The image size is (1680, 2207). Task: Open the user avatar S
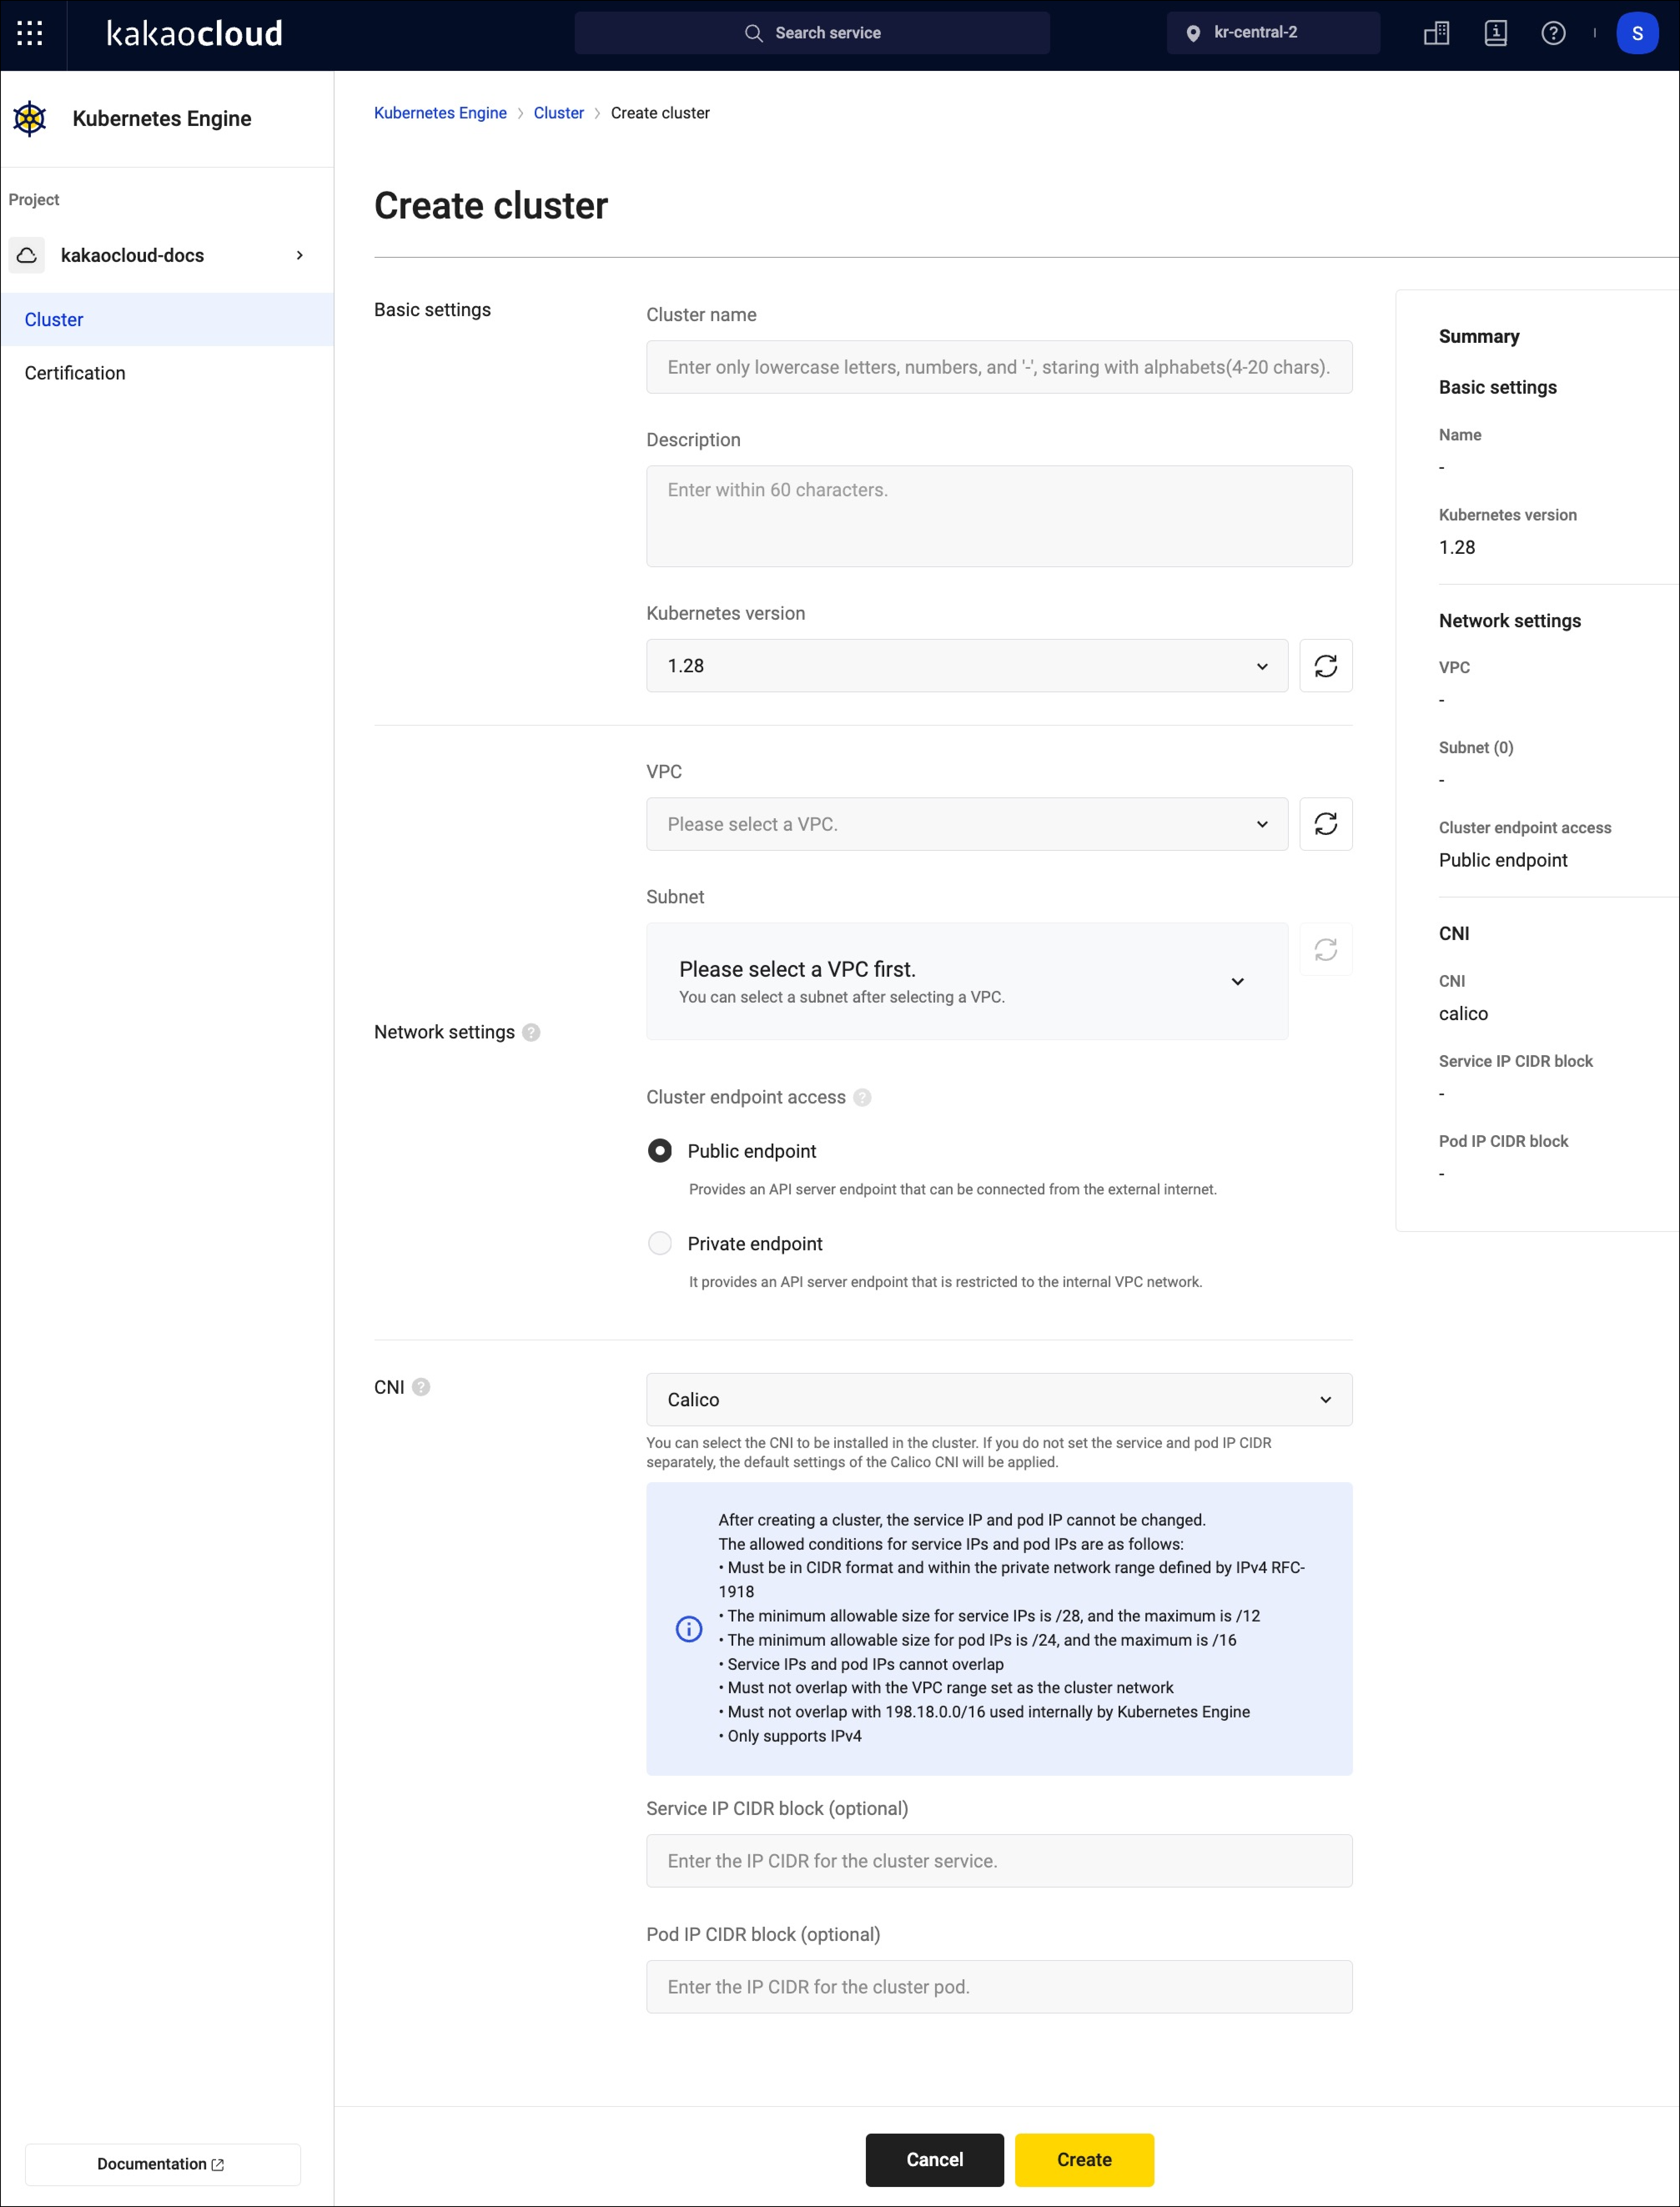[x=1637, y=33]
